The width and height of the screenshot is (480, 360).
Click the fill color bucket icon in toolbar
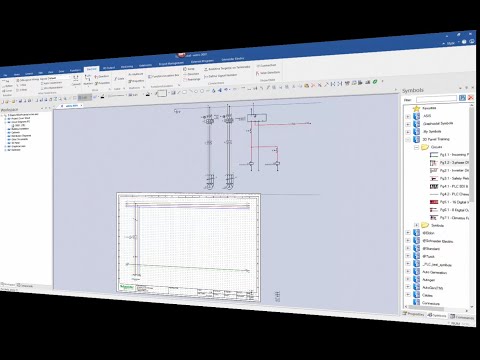(x=148, y=95)
